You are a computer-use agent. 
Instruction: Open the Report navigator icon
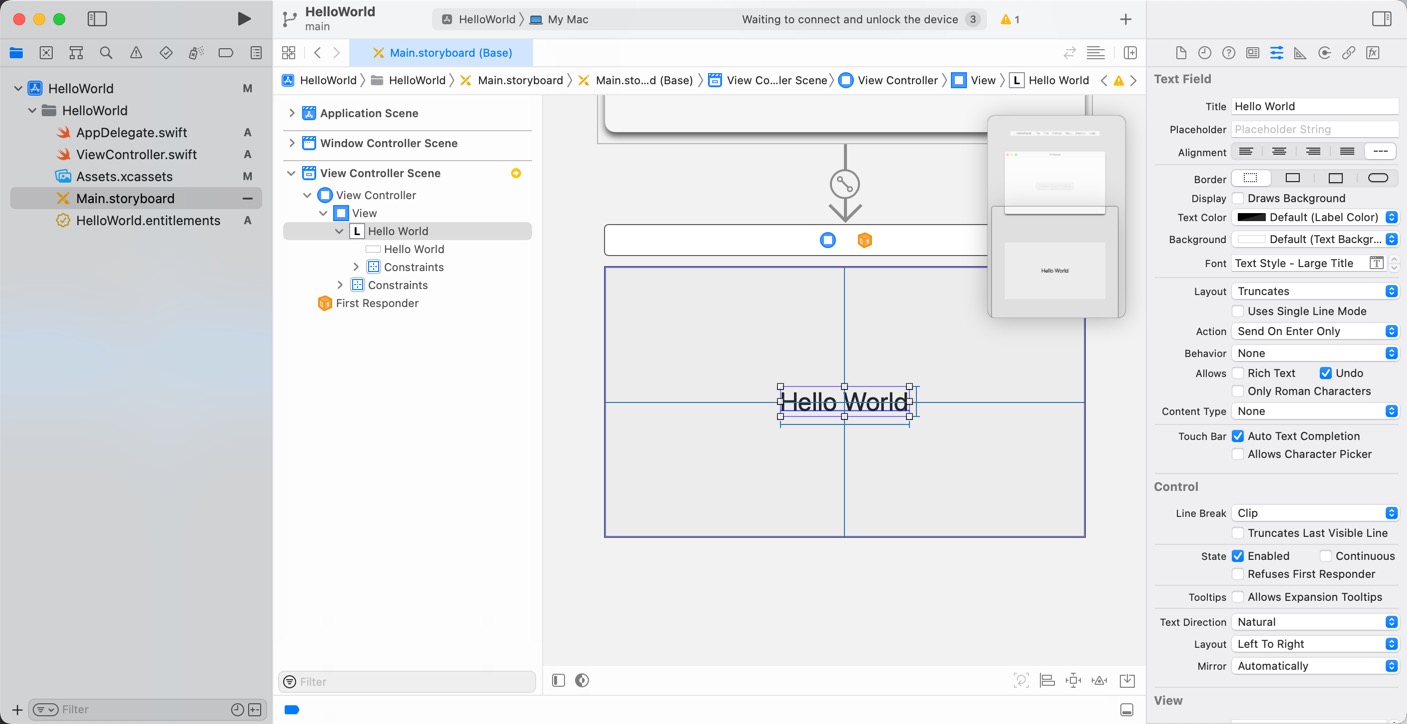(256, 53)
